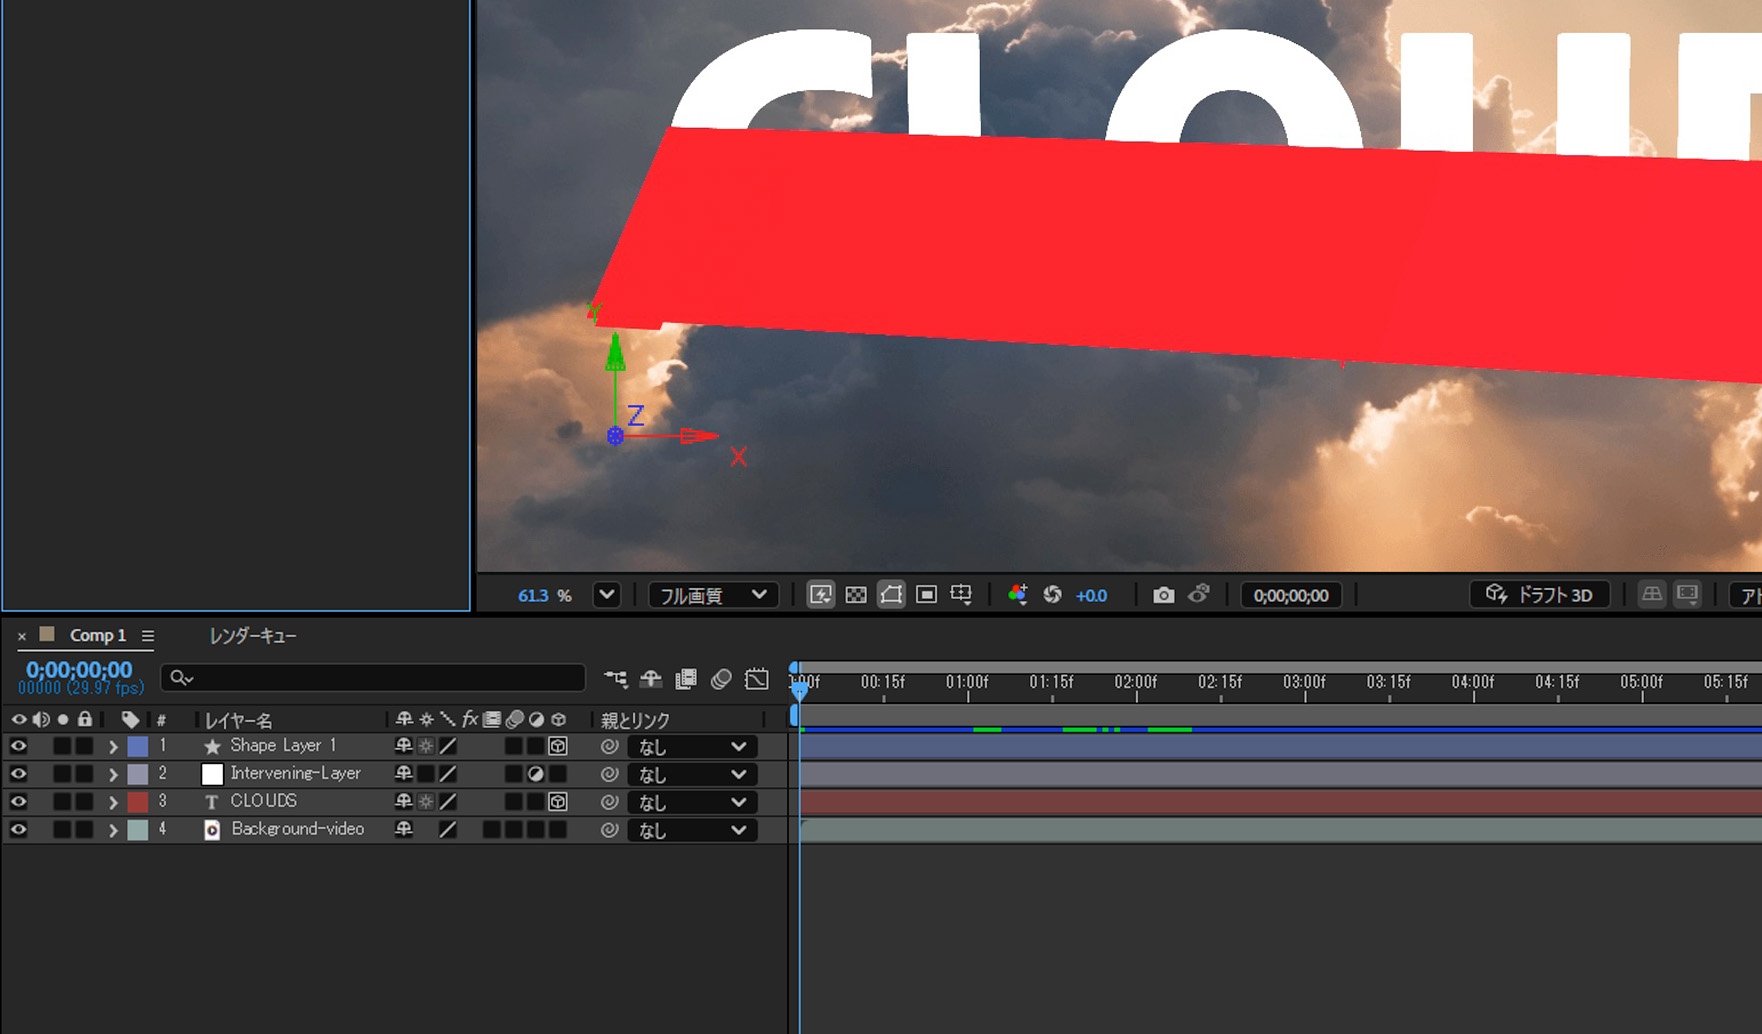Open the region of interest tool
Image resolution: width=1762 pixels, height=1034 pixels.
[x=926, y=595]
